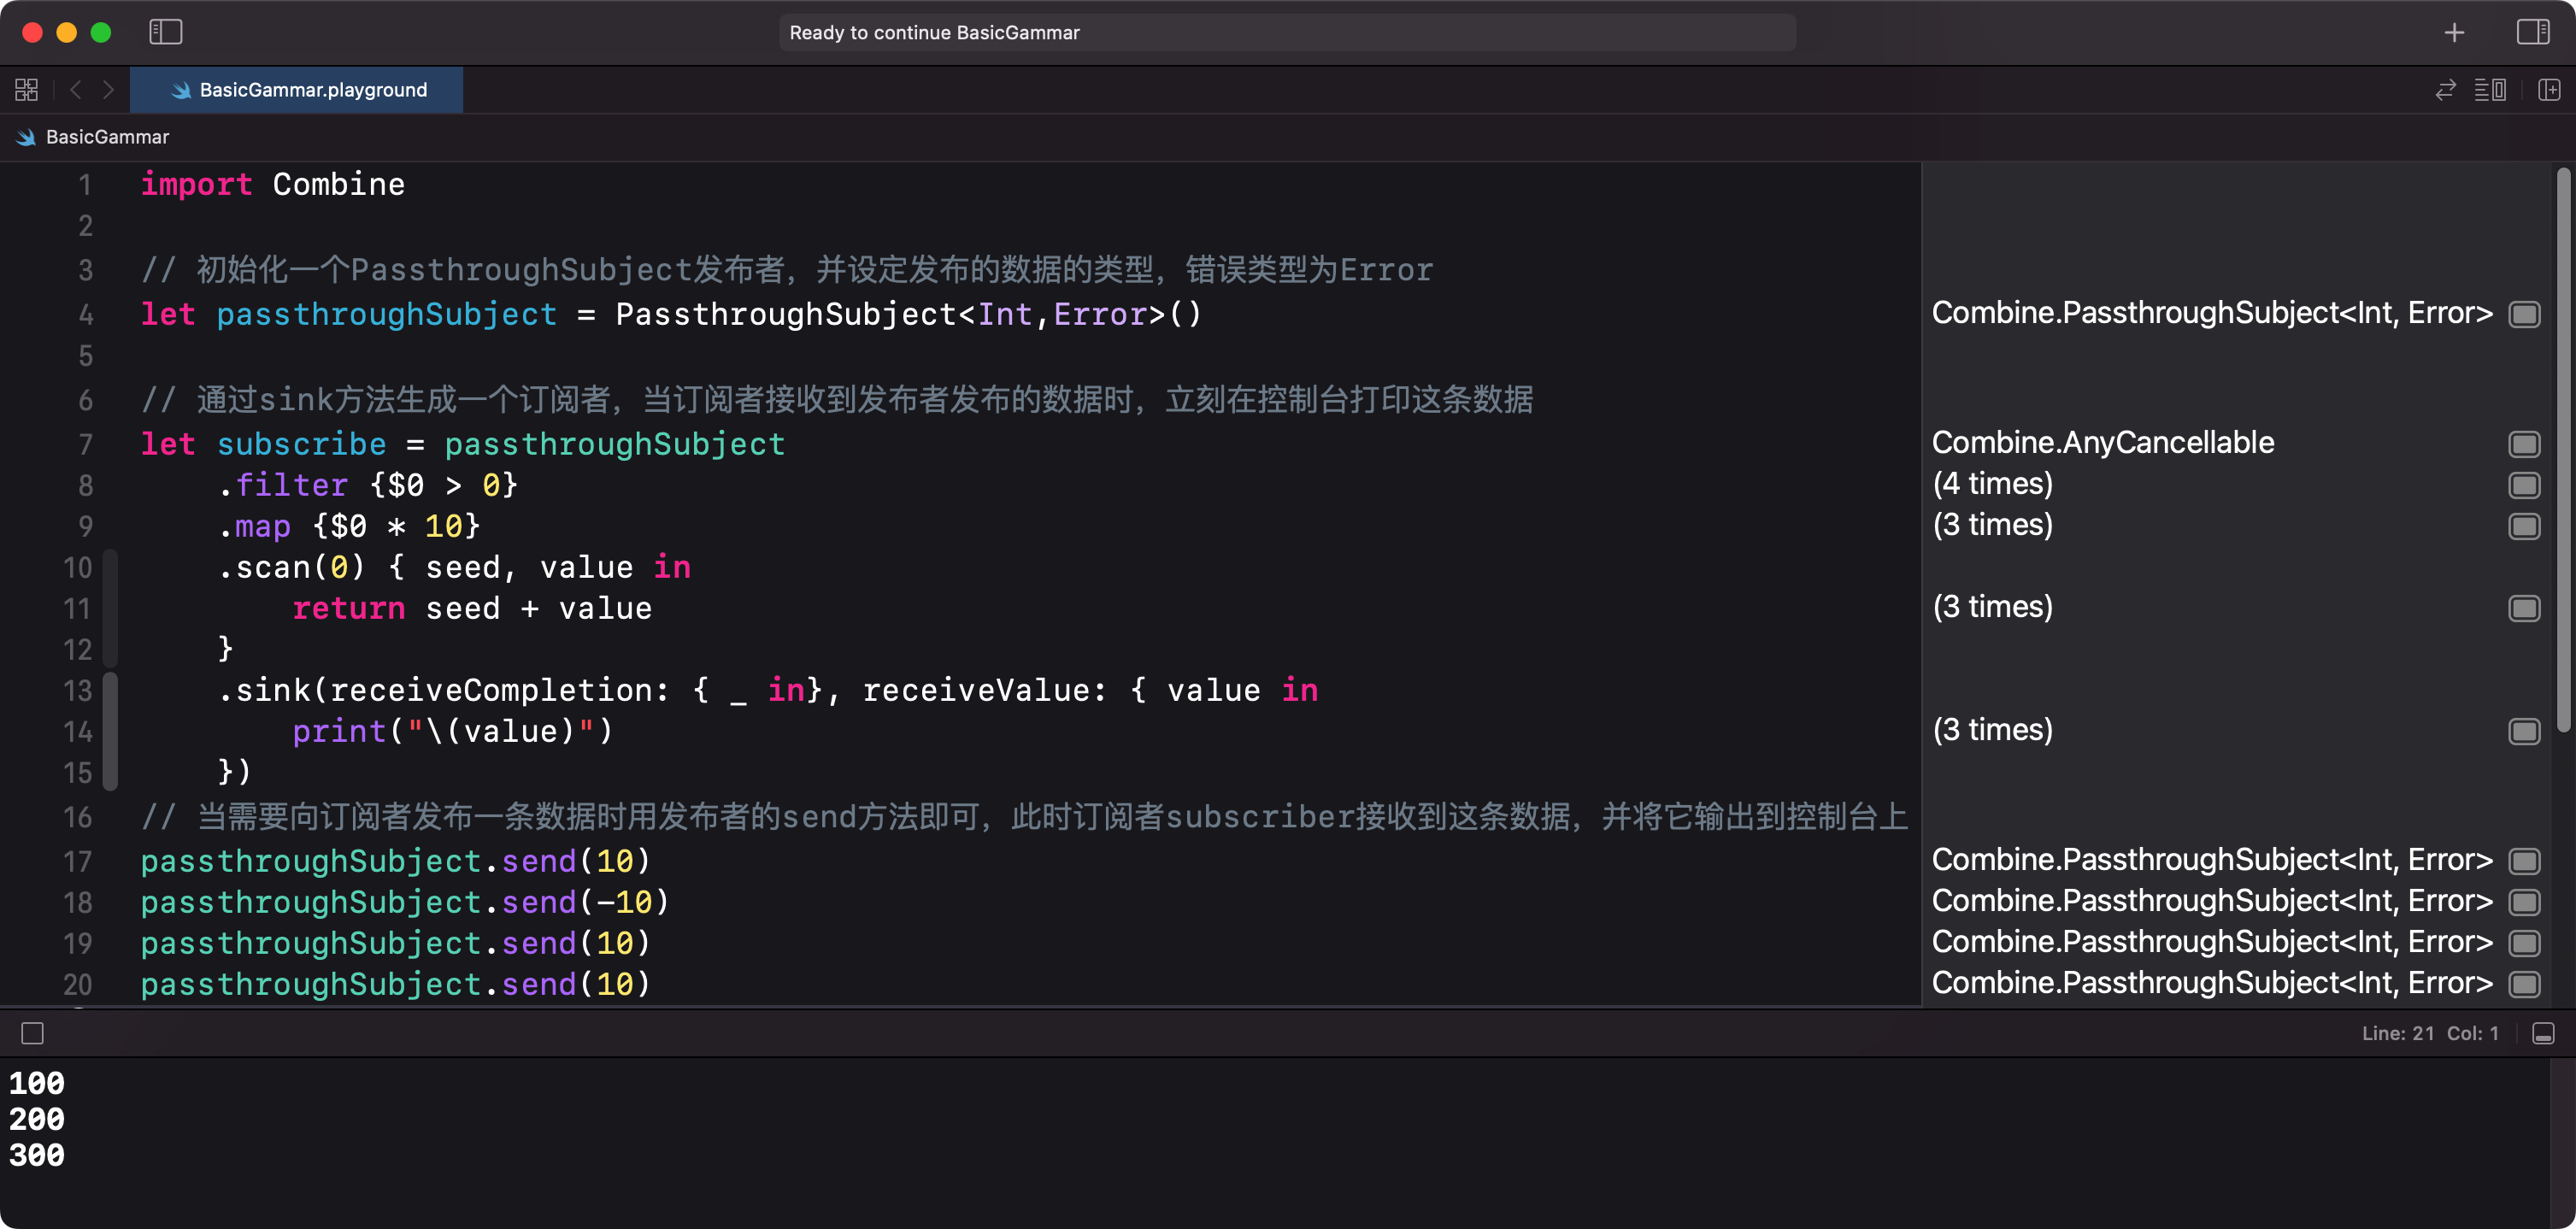Toggle the debug console area

click(2543, 1033)
